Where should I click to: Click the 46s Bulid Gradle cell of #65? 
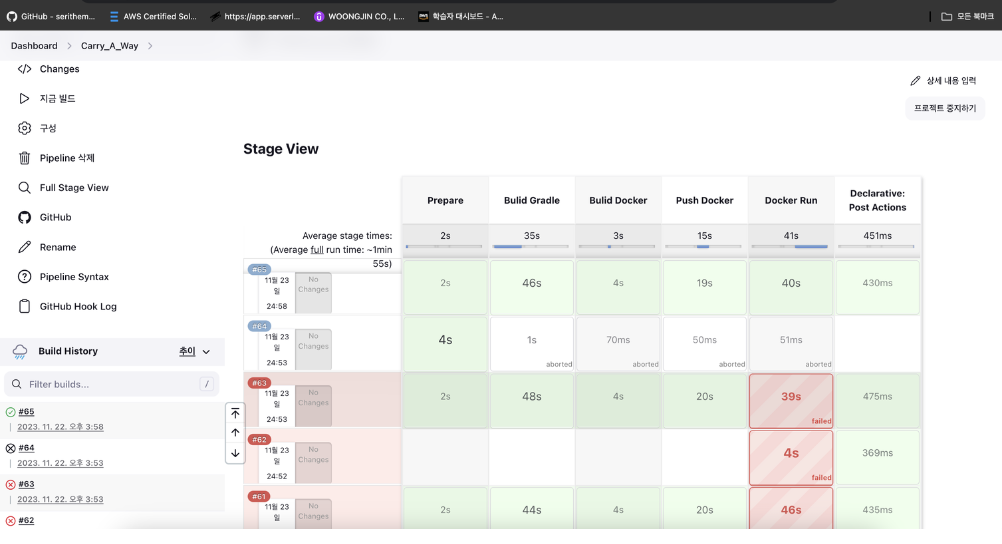(532, 287)
